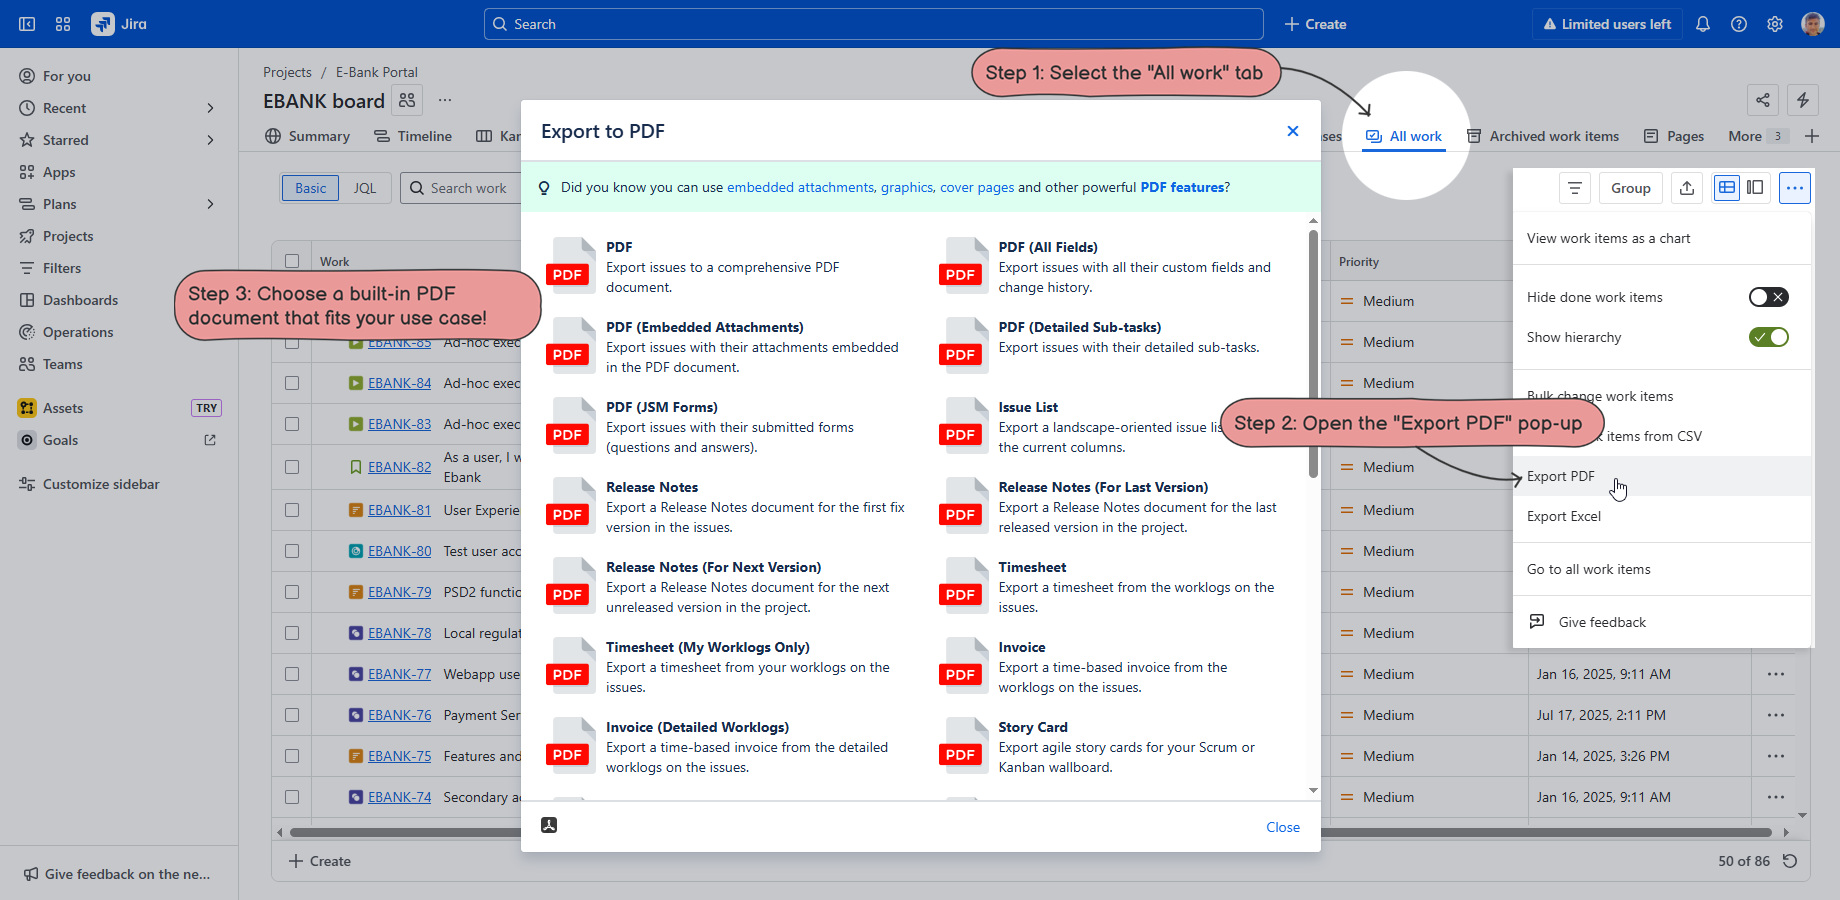1840x900 pixels.
Task: Click the Limited users left button
Action: (1607, 24)
